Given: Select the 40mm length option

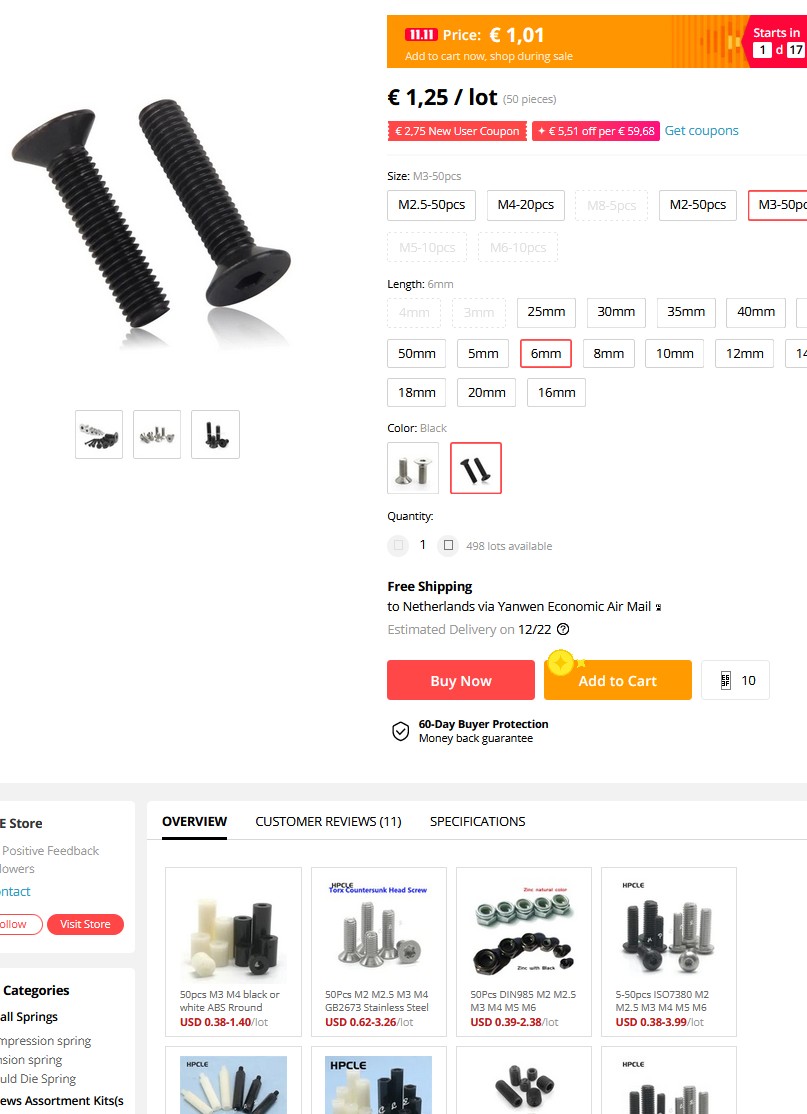Looking at the screenshot, I should point(756,313).
